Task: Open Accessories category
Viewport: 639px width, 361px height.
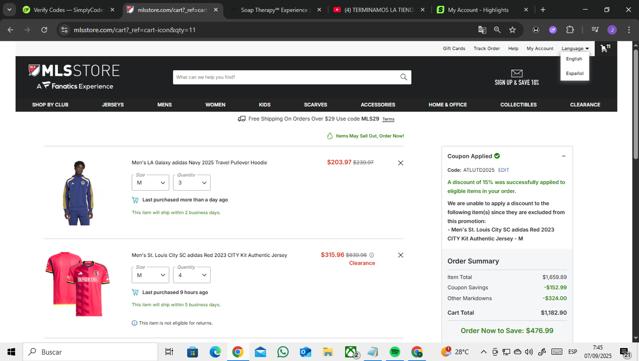Action: 378,105
